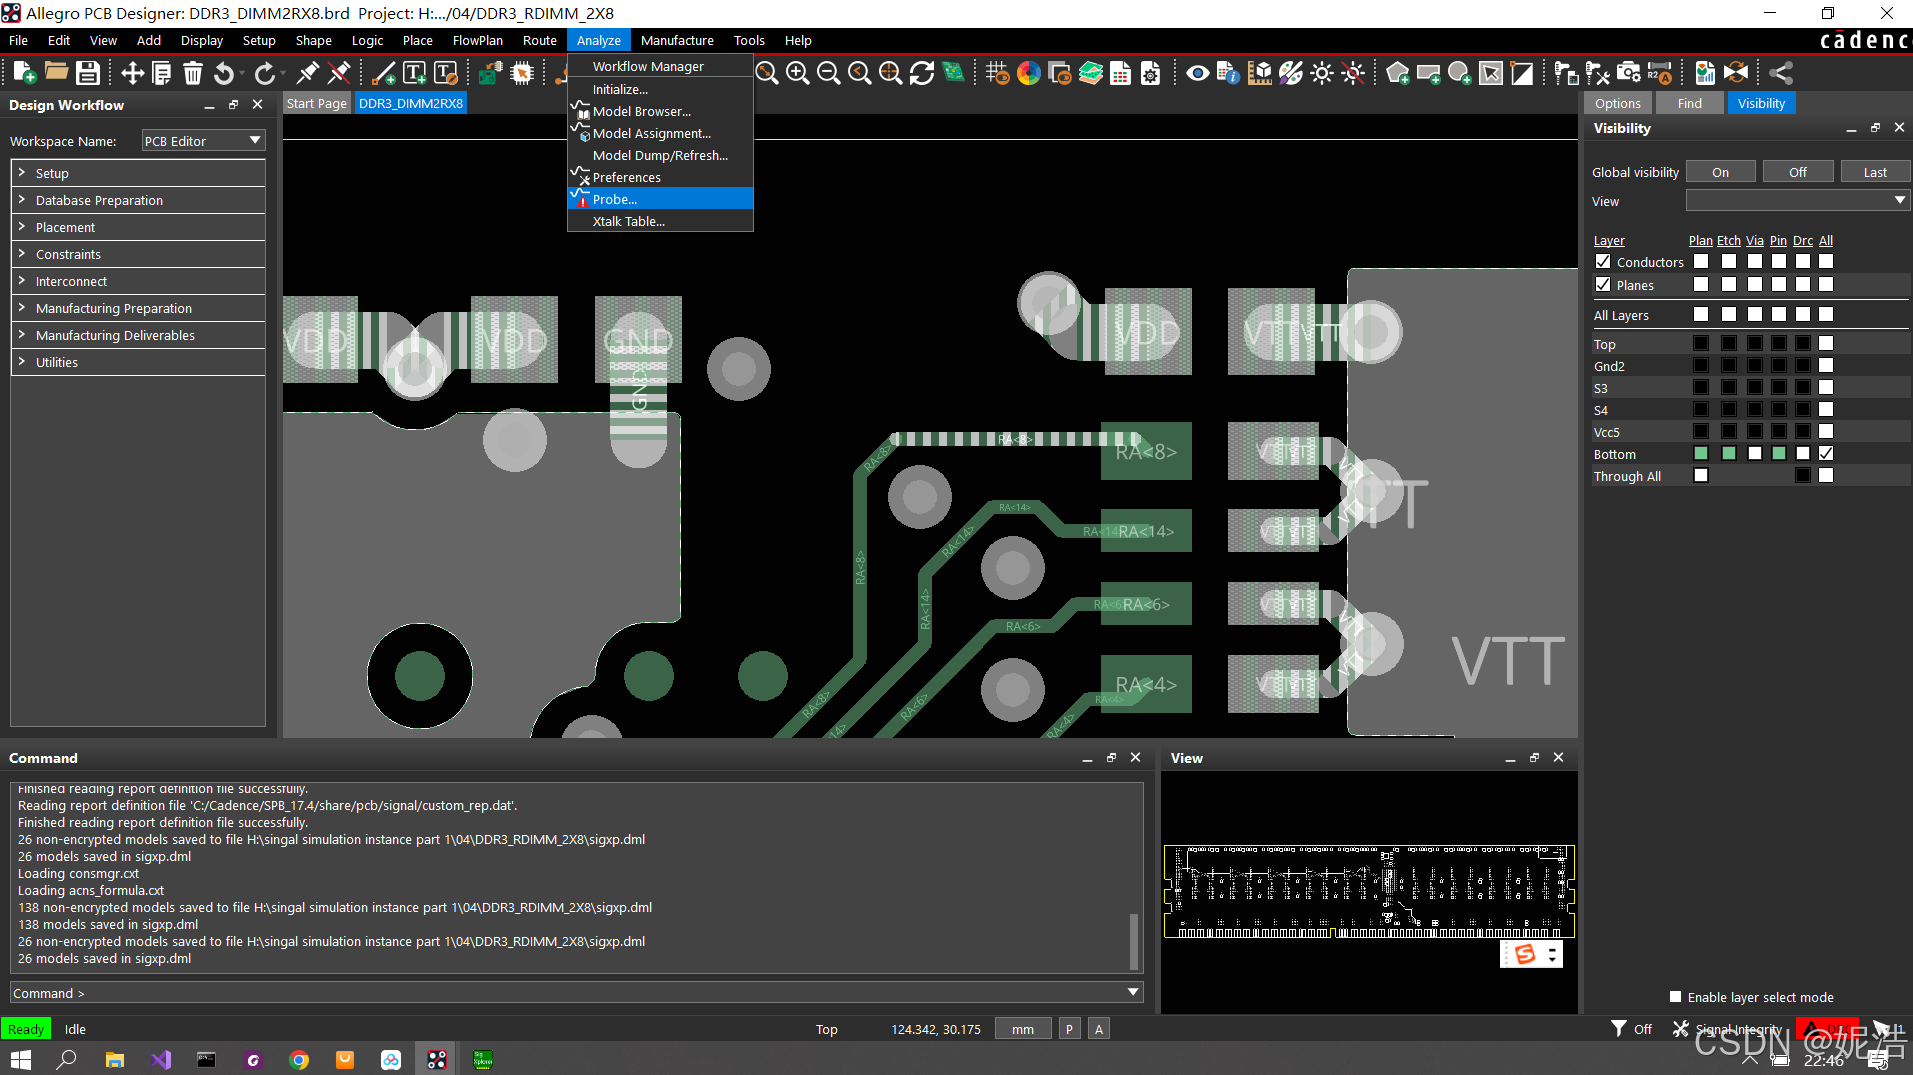The image size is (1913, 1075).
Task: Select Model Assignment... menu entry
Action: coord(660,133)
